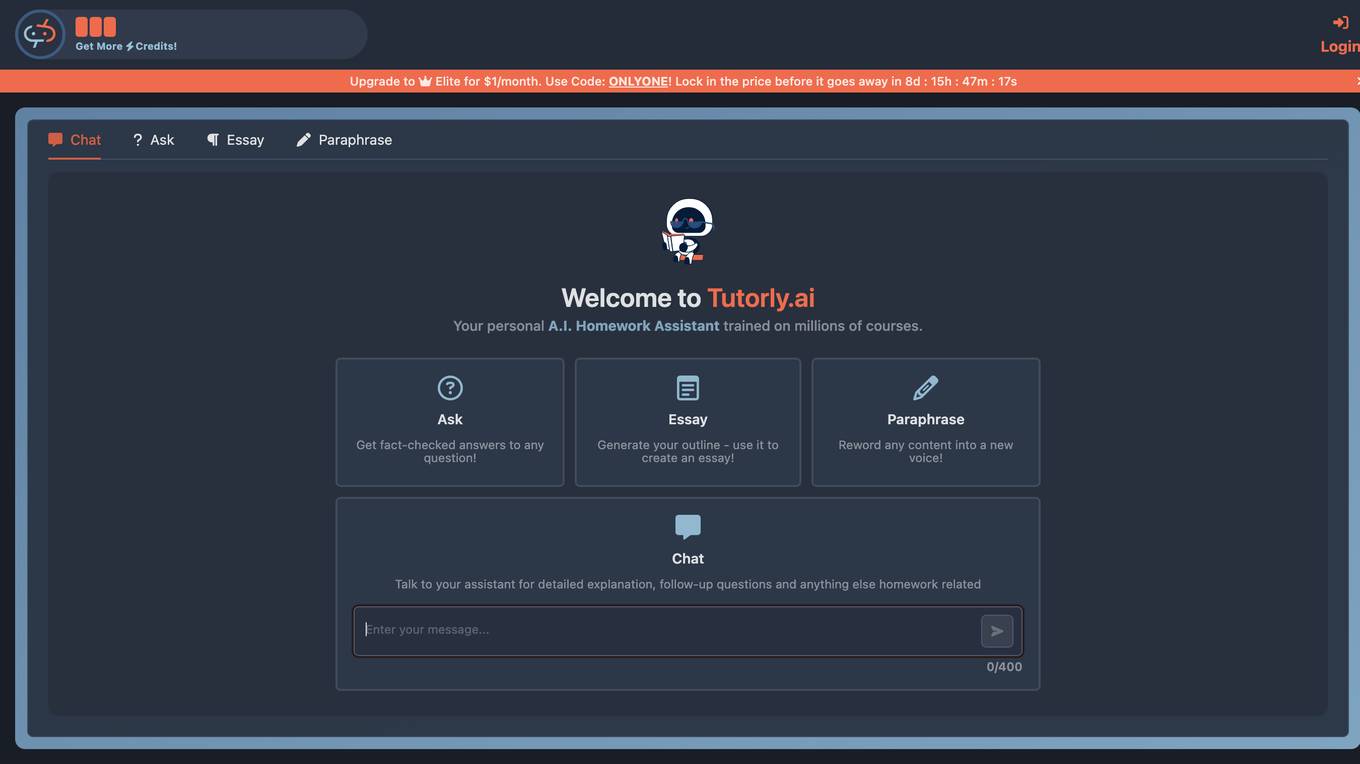Click the speech bubble icon on Chat tab
Image resolution: width=1360 pixels, height=764 pixels.
(55, 140)
